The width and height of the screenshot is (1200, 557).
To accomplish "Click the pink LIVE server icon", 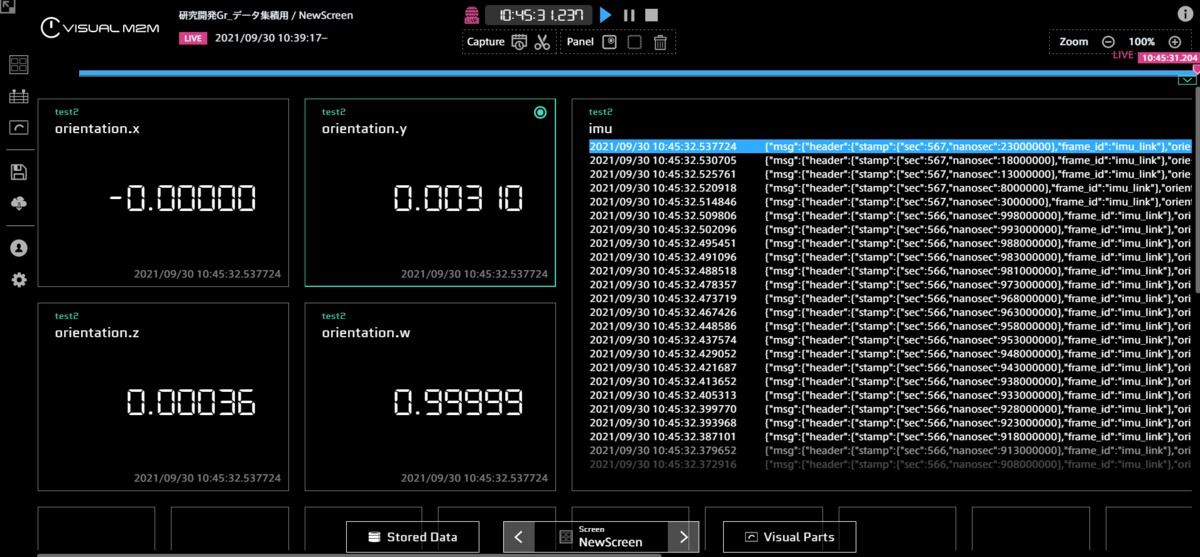I will (x=473, y=15).
